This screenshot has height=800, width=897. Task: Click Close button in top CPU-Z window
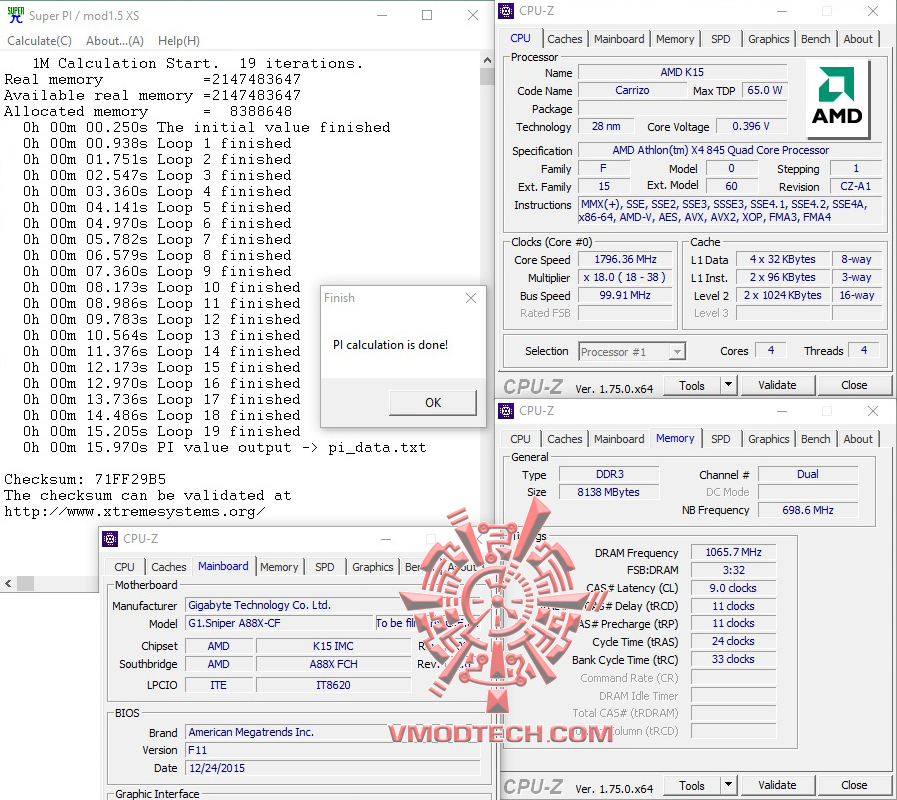[854, 385]
